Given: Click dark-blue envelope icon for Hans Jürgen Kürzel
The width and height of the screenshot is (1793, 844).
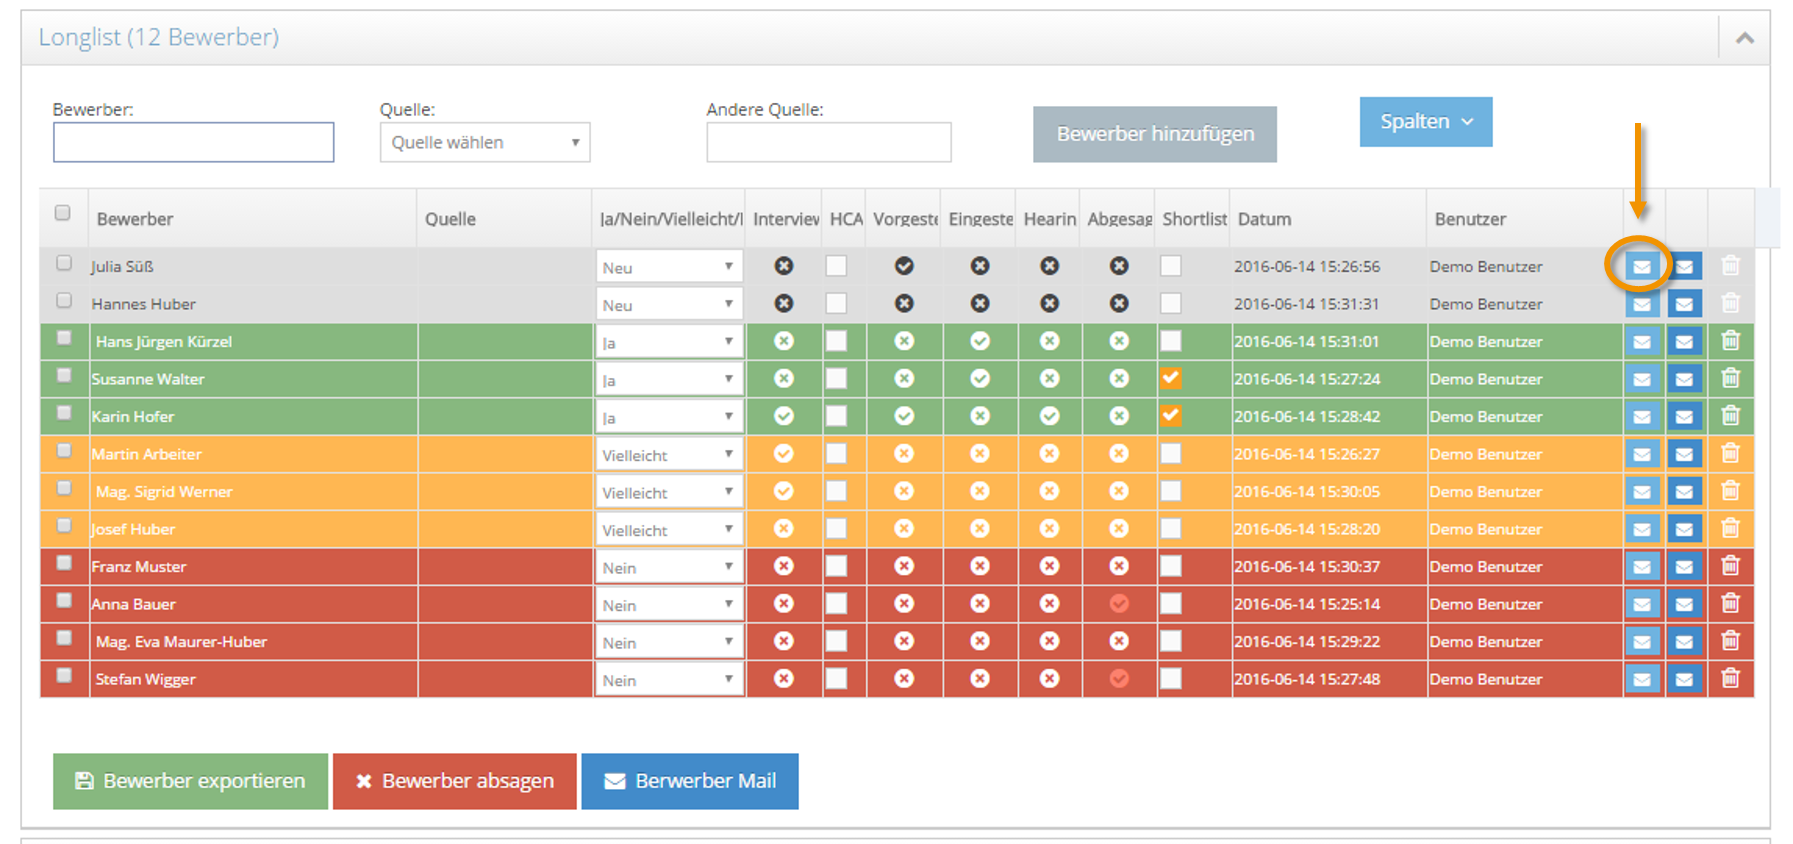Looking at the screenshot, I should click(x=1685, y=342).
